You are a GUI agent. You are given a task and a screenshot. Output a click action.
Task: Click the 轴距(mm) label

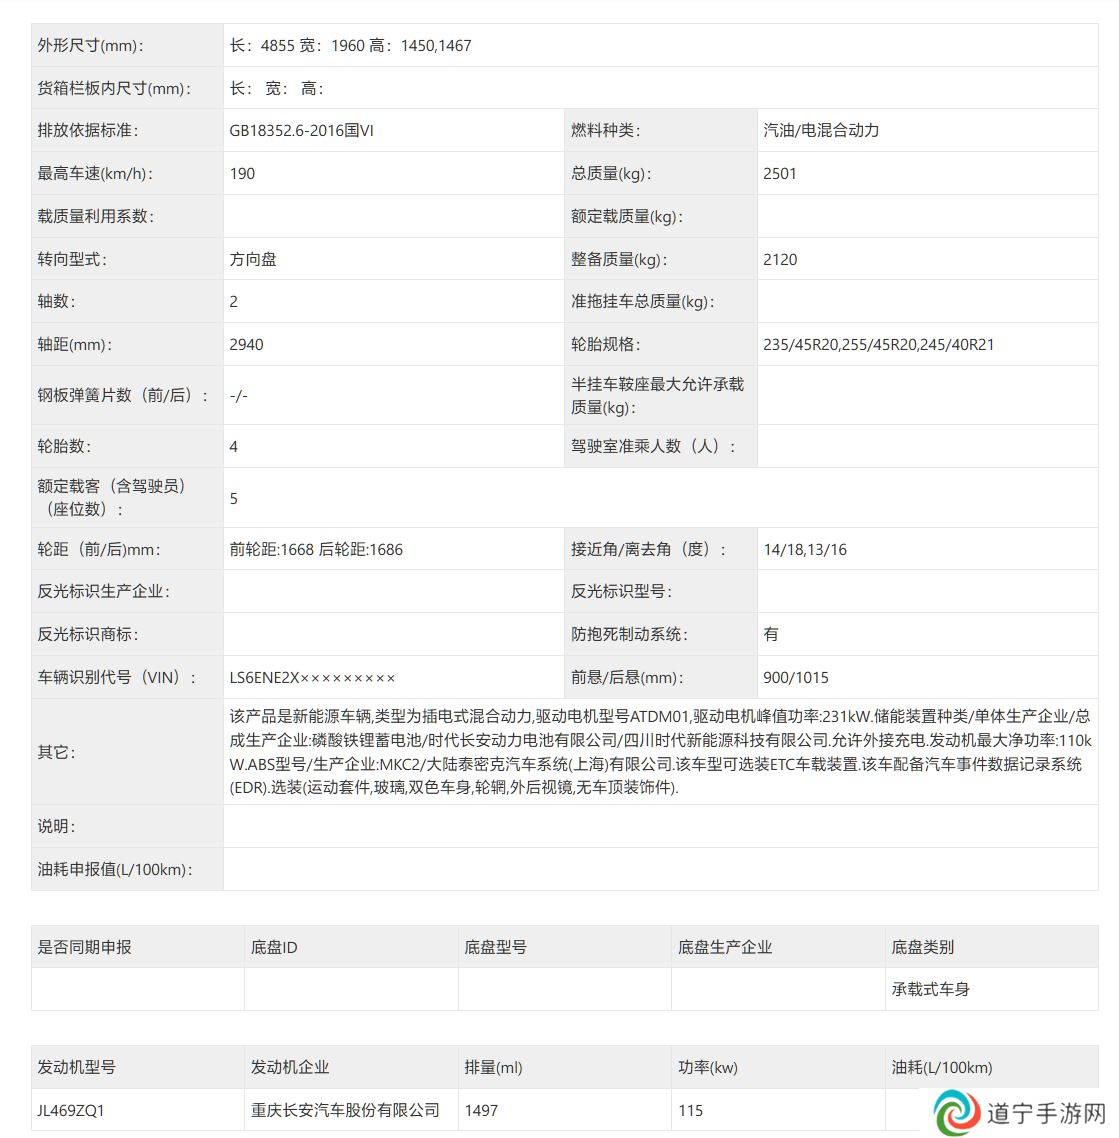(x=75, y=345)
